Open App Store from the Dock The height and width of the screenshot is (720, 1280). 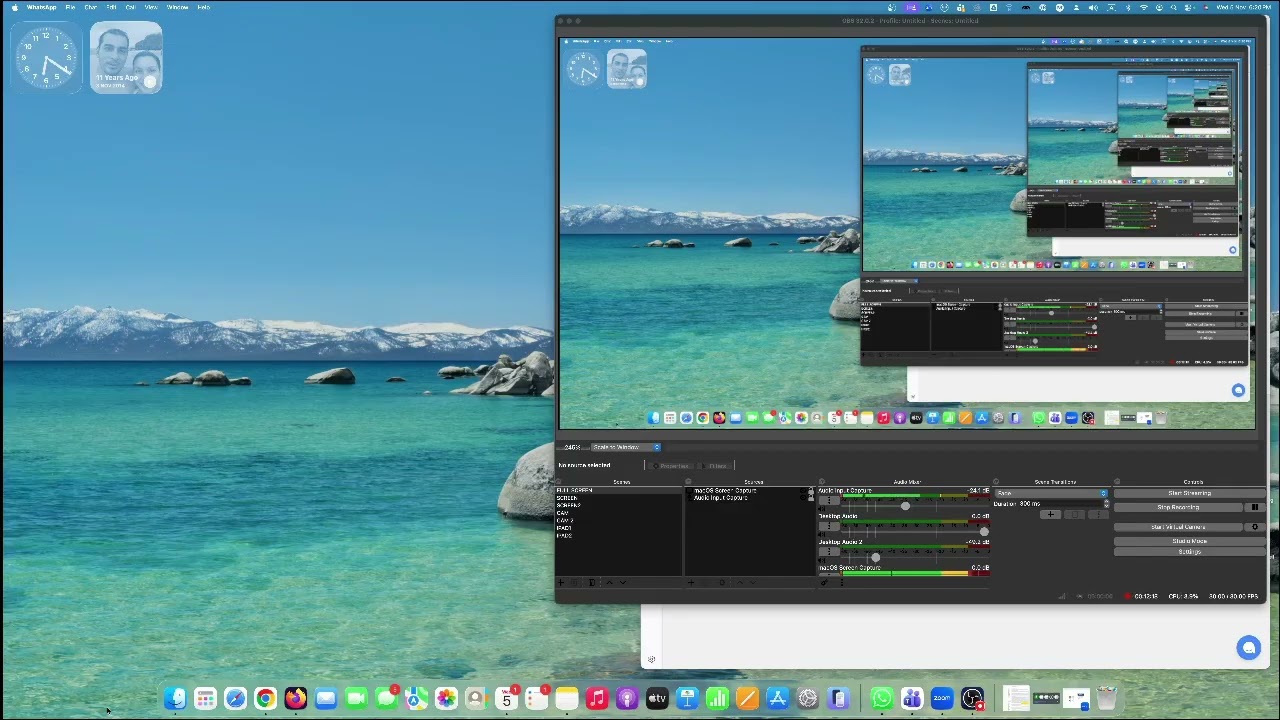(777, 698)
